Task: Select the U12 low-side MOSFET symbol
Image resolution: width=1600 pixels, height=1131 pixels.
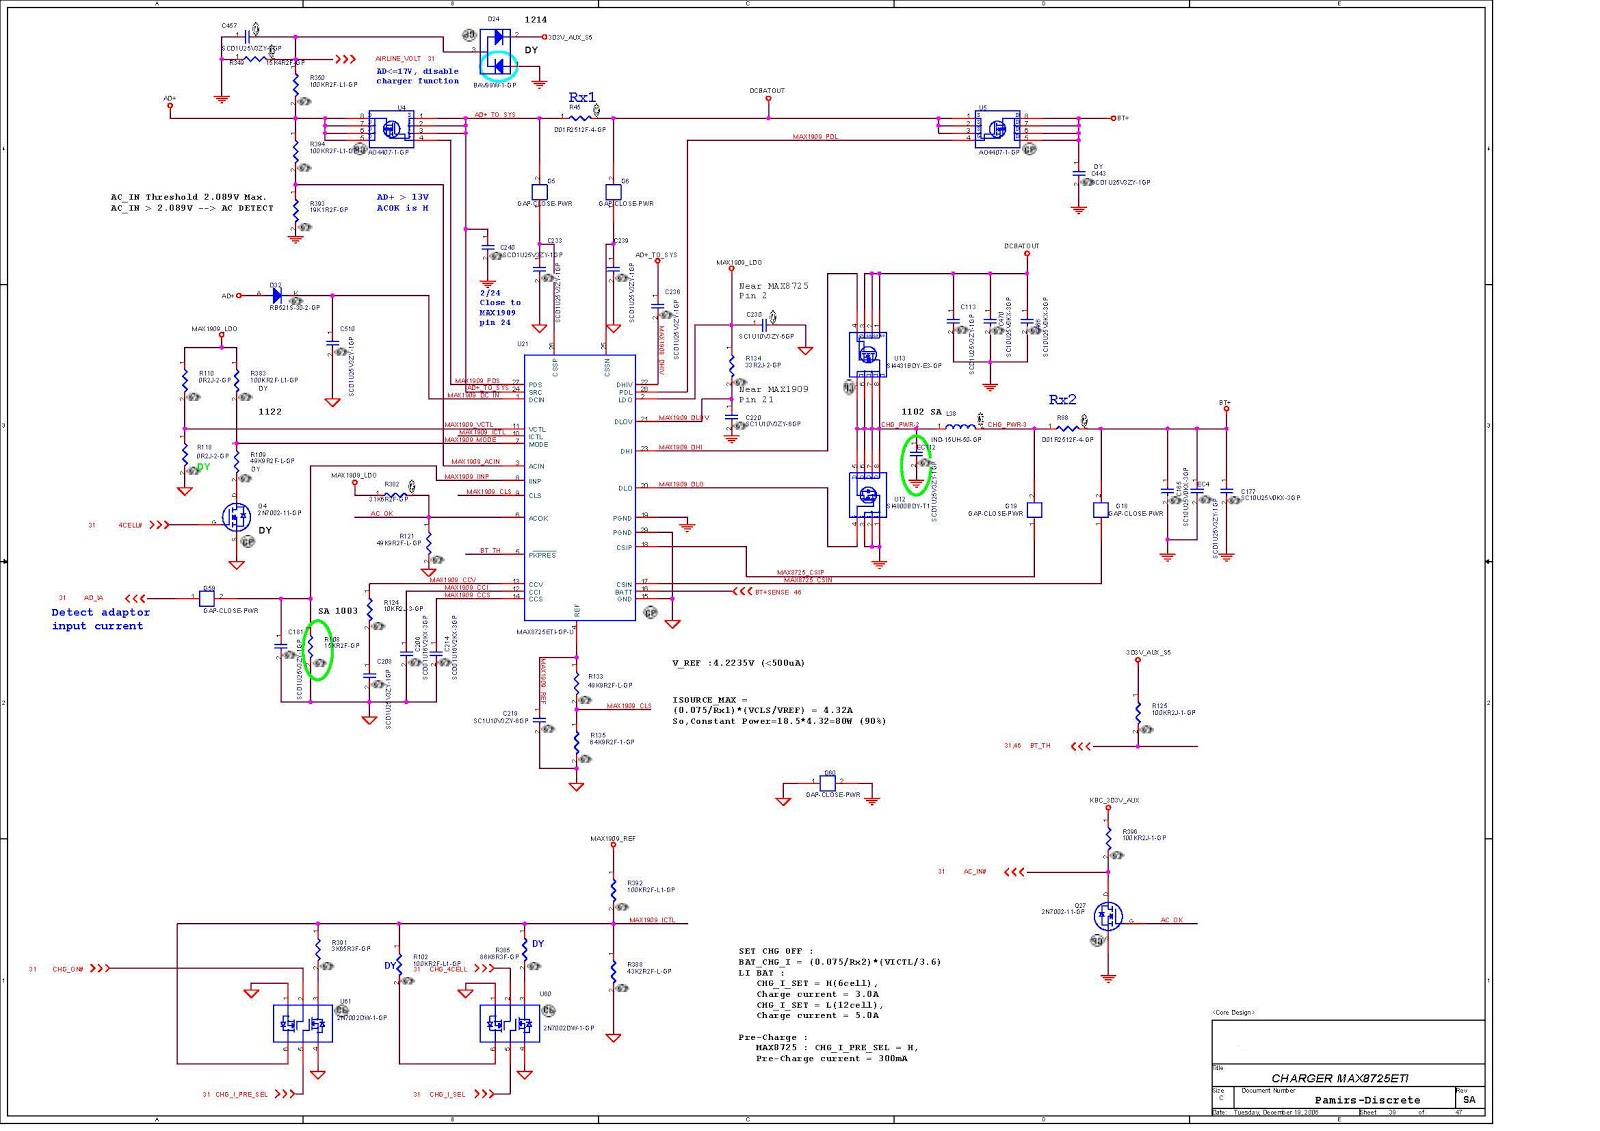Action: (867, 493)
